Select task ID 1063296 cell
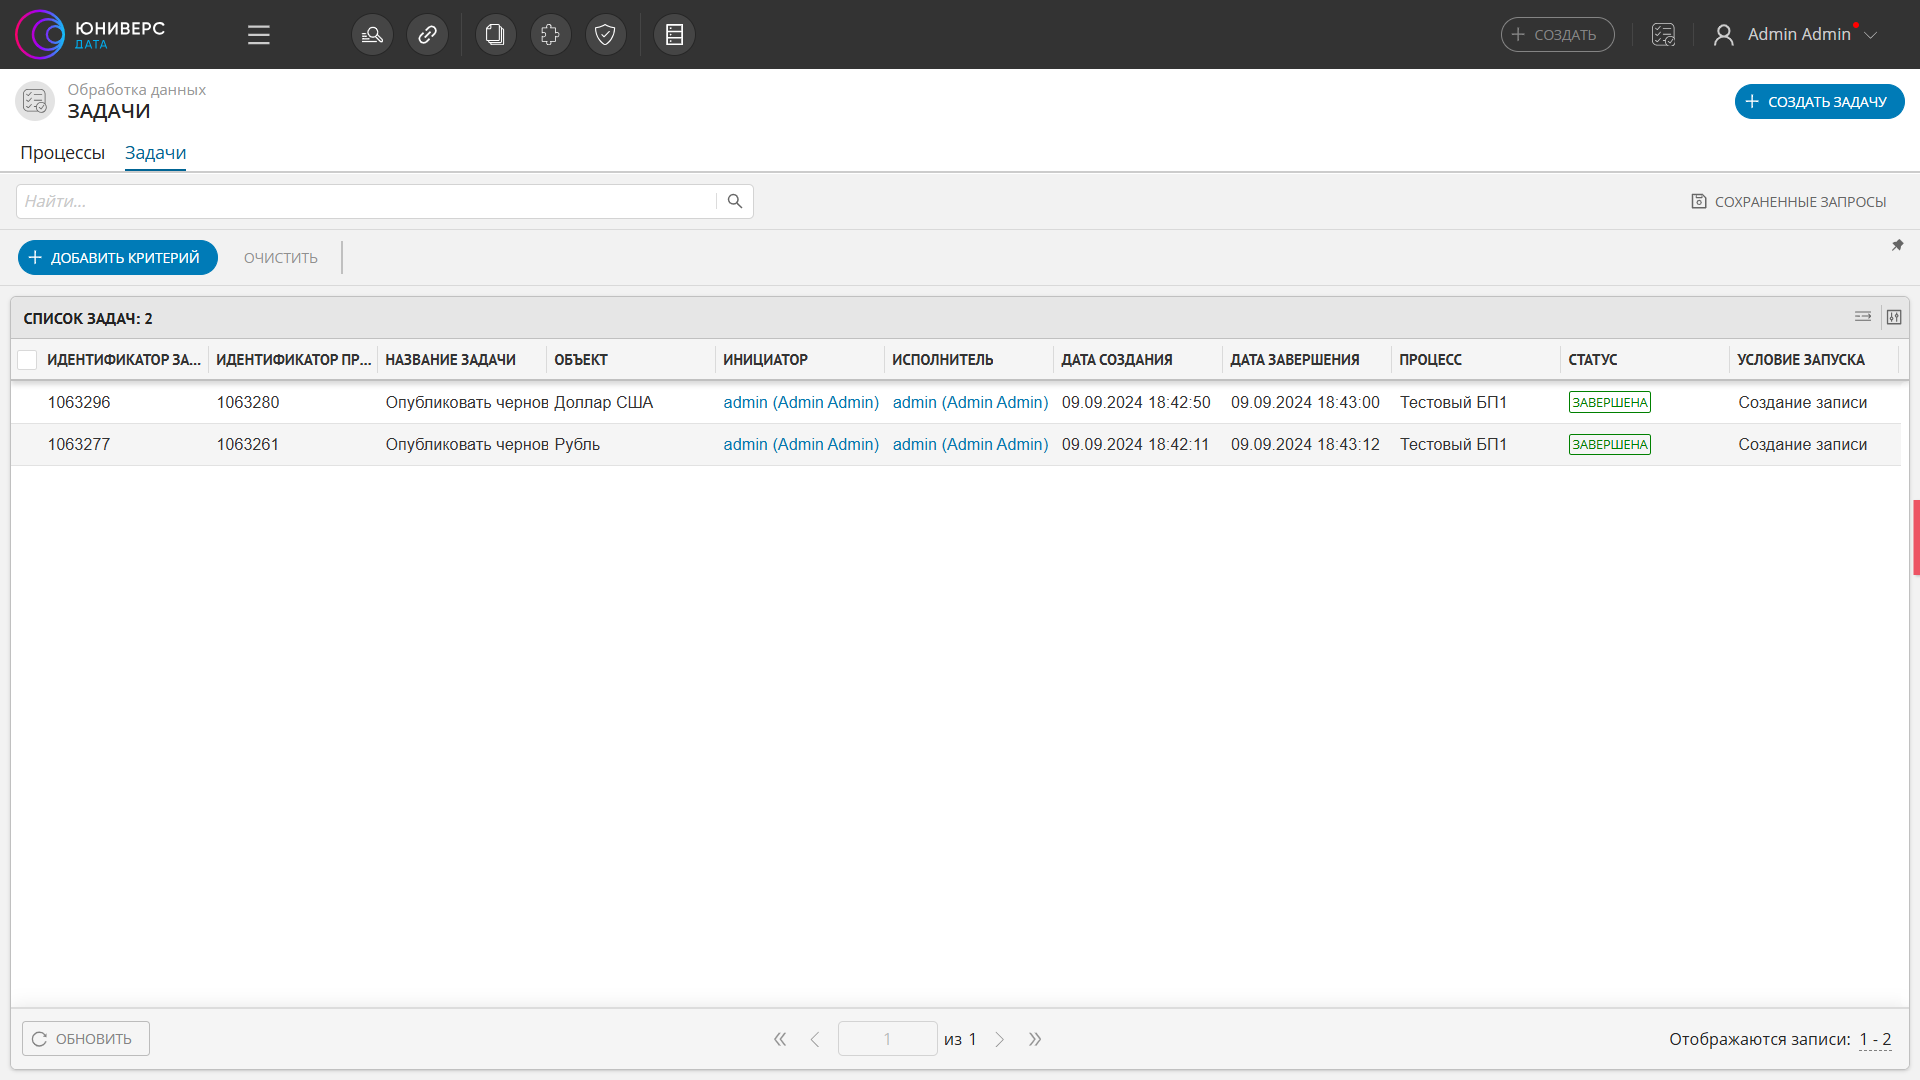The width and height of the screenshot is (1920, 1080). click(79, 402)
